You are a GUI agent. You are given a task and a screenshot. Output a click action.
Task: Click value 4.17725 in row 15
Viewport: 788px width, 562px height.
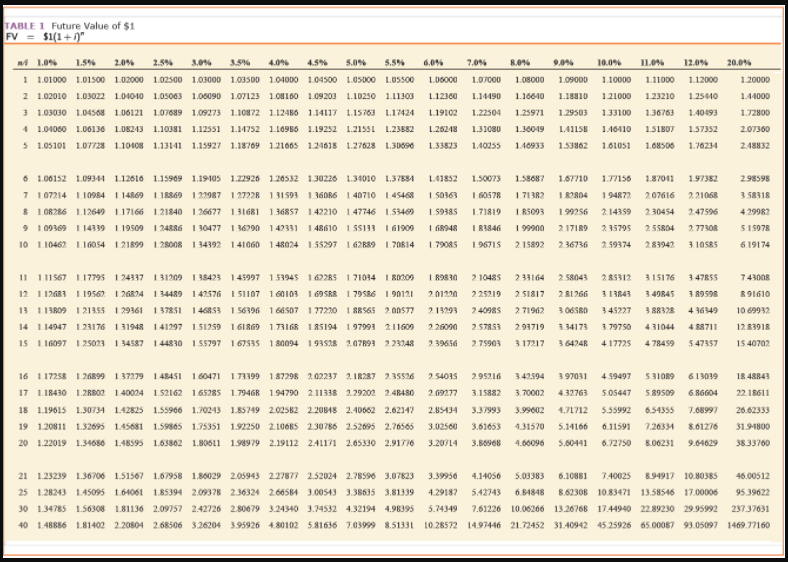tap(617, 344)
